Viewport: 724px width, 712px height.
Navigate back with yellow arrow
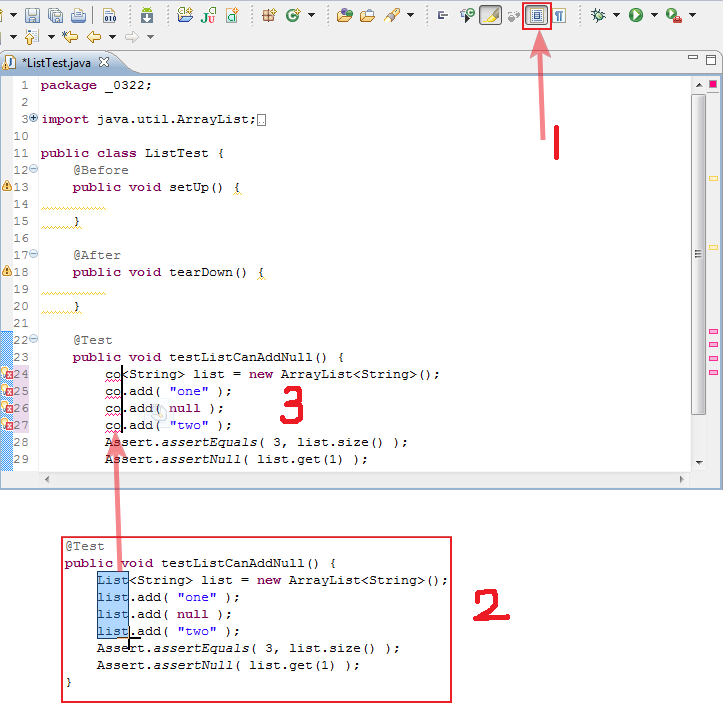tap(94, 36)
